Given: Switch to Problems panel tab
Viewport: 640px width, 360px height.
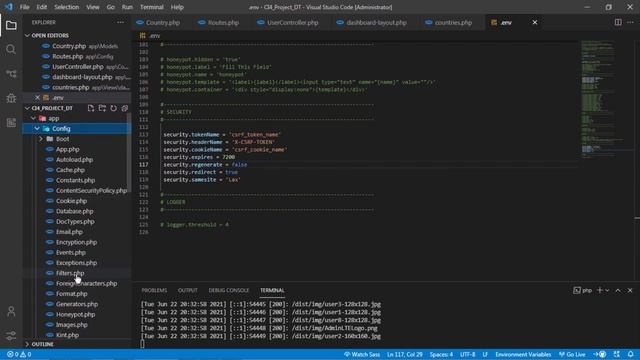Looking at the screenshot, I should [154, 290].
